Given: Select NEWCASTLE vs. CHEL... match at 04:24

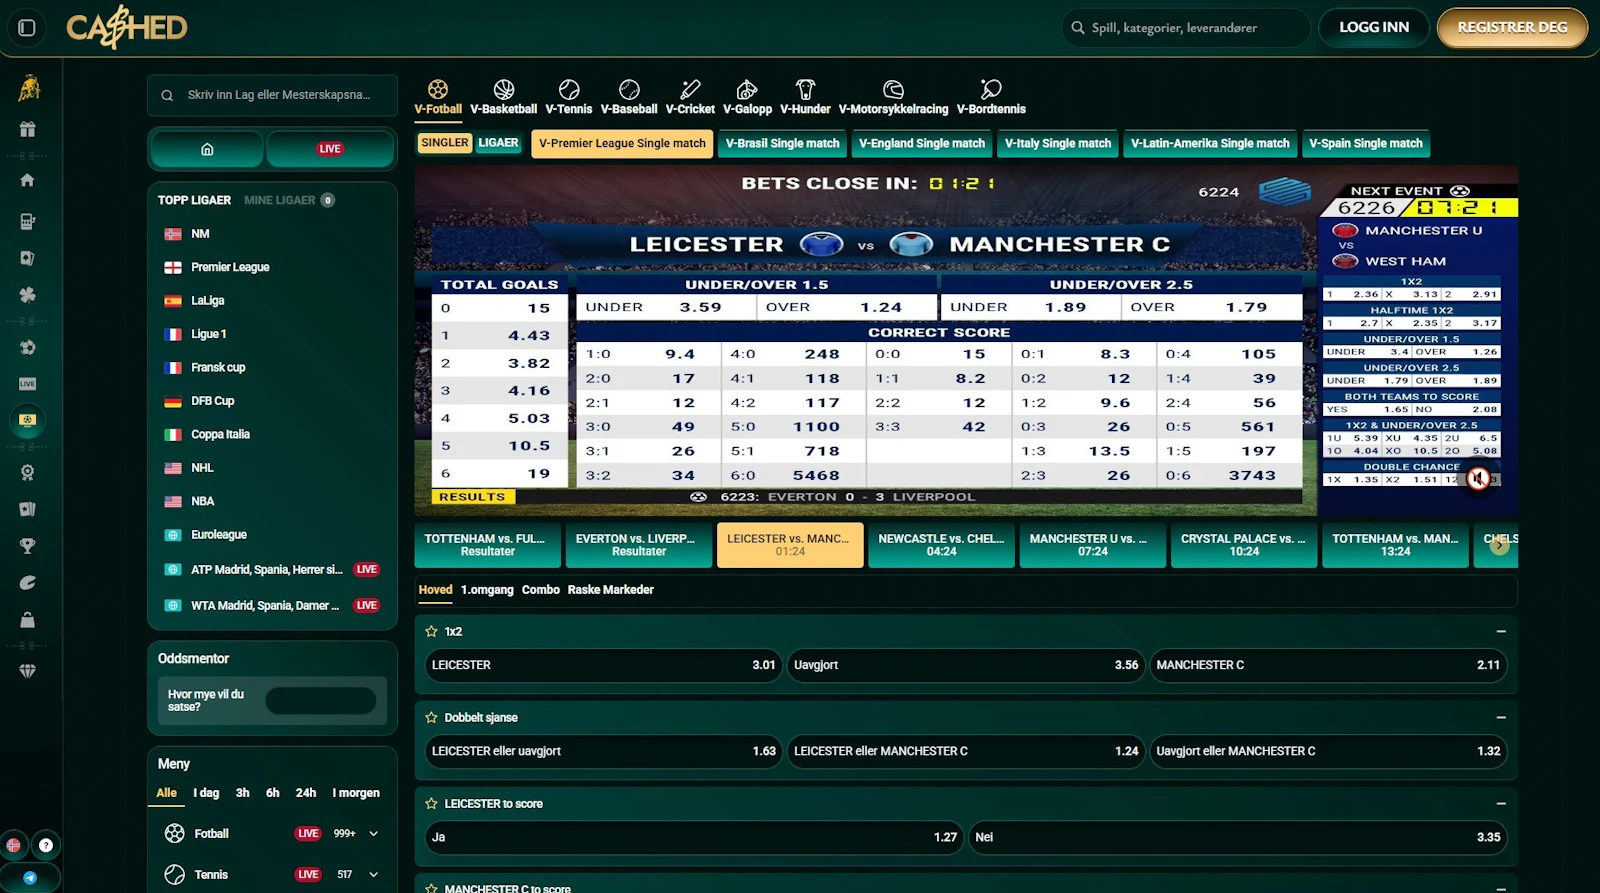Looking at the screenshot, I should pos(941,545).
